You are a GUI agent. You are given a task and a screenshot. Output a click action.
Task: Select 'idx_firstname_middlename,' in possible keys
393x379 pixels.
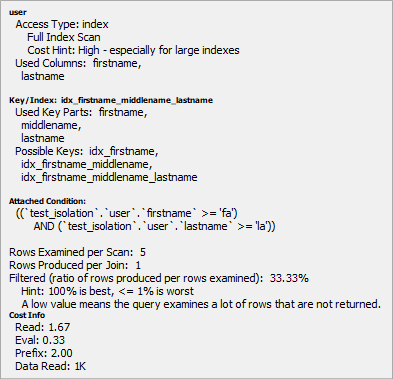pos(87,164)
